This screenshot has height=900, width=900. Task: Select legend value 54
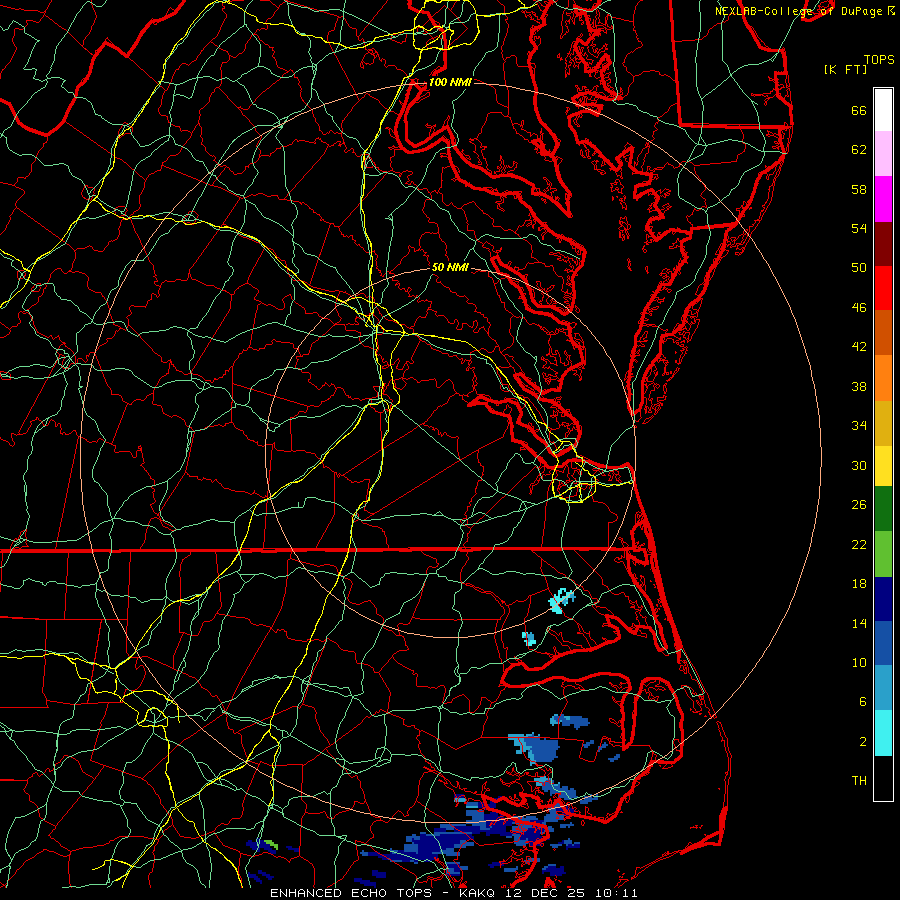[859, 228]
